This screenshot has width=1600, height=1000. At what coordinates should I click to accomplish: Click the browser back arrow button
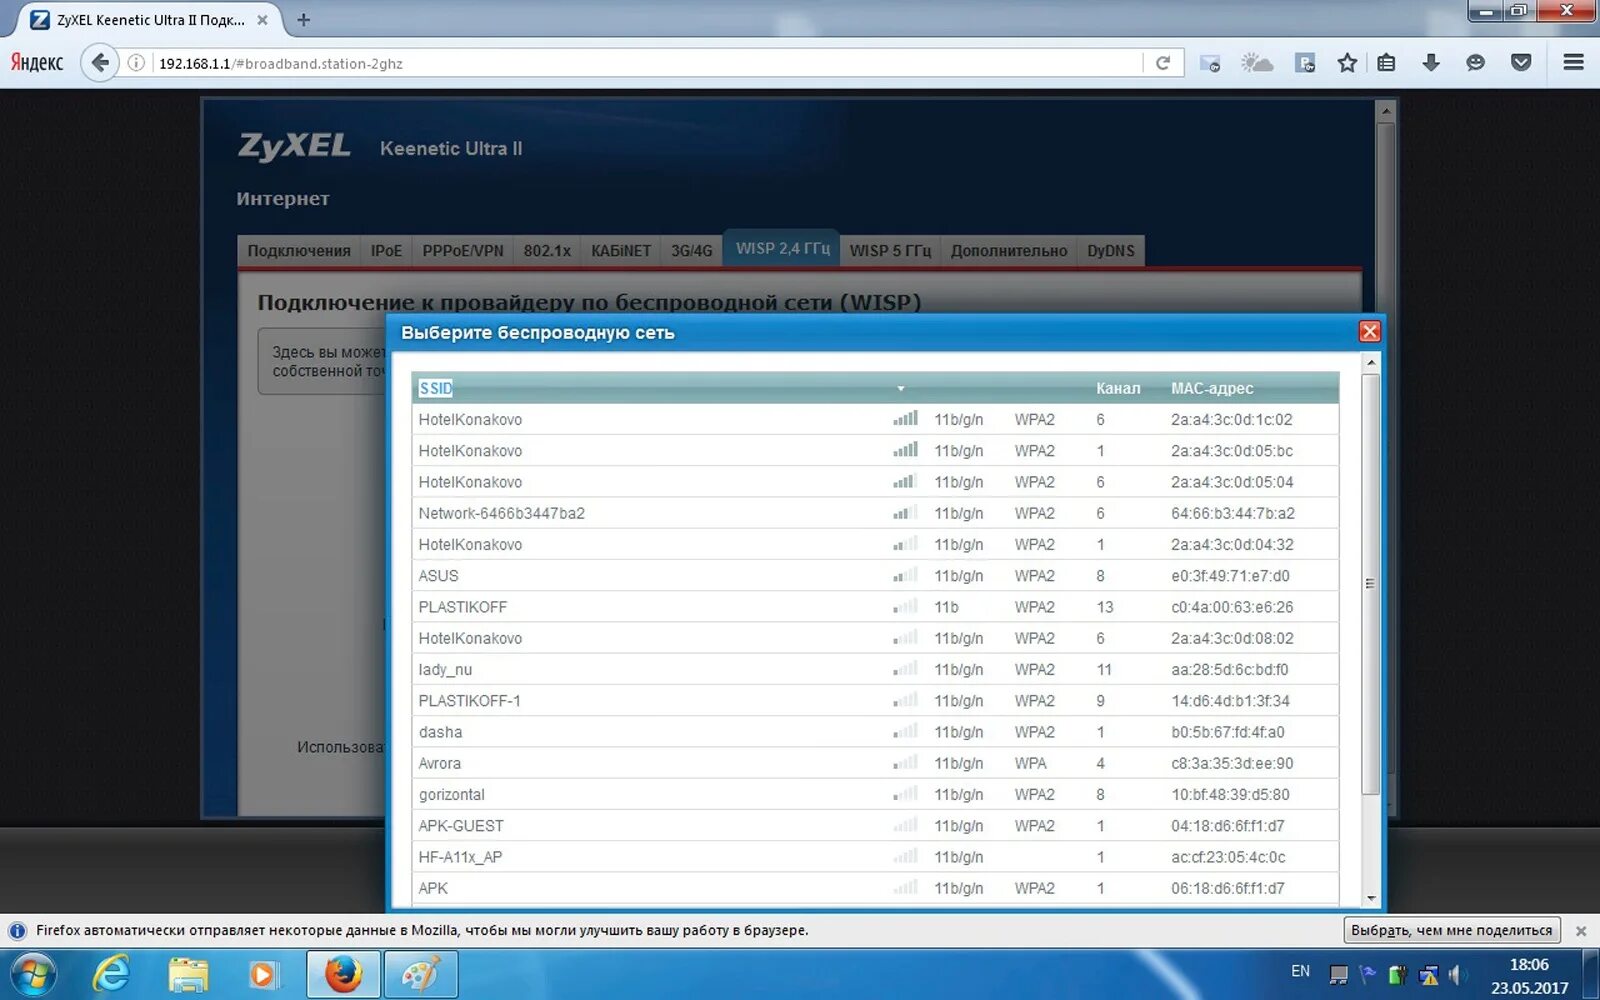(x=100, y=63)
